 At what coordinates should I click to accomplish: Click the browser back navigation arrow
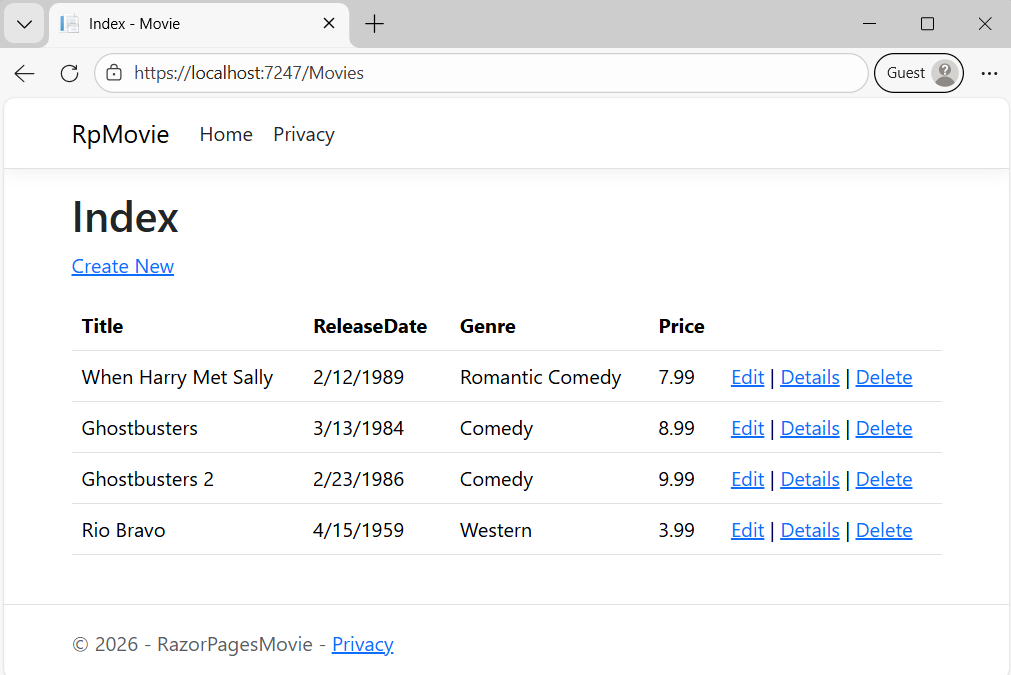[24, 73]
